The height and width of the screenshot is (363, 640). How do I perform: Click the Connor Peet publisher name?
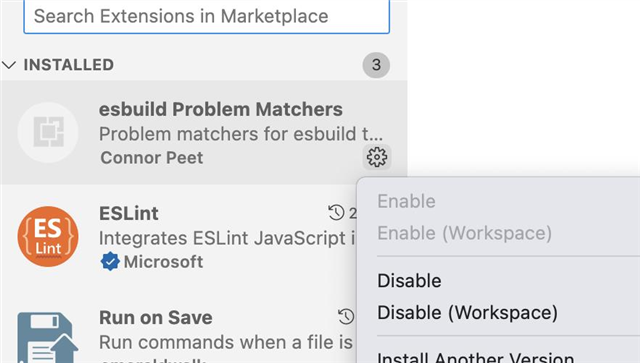152,158
